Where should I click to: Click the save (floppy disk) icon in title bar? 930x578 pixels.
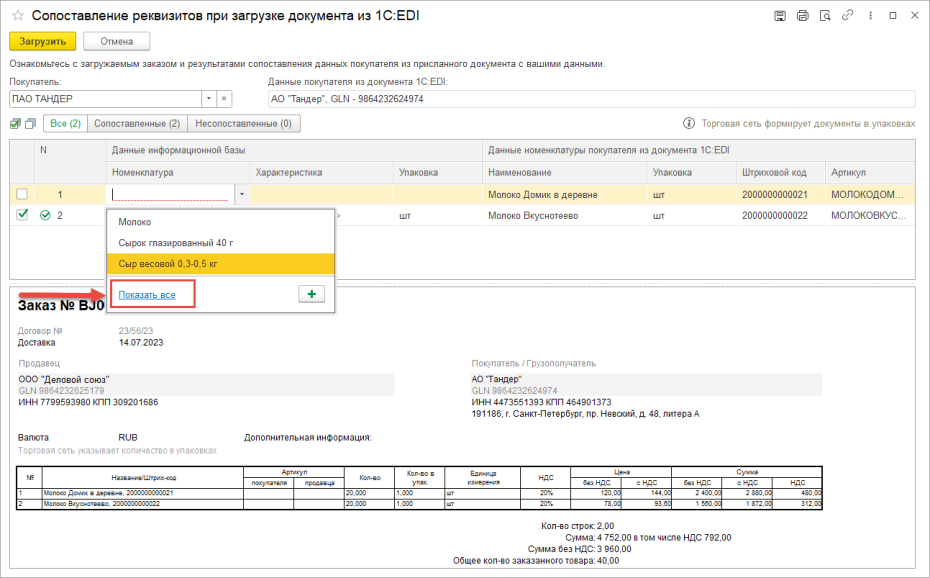[780, 16]
